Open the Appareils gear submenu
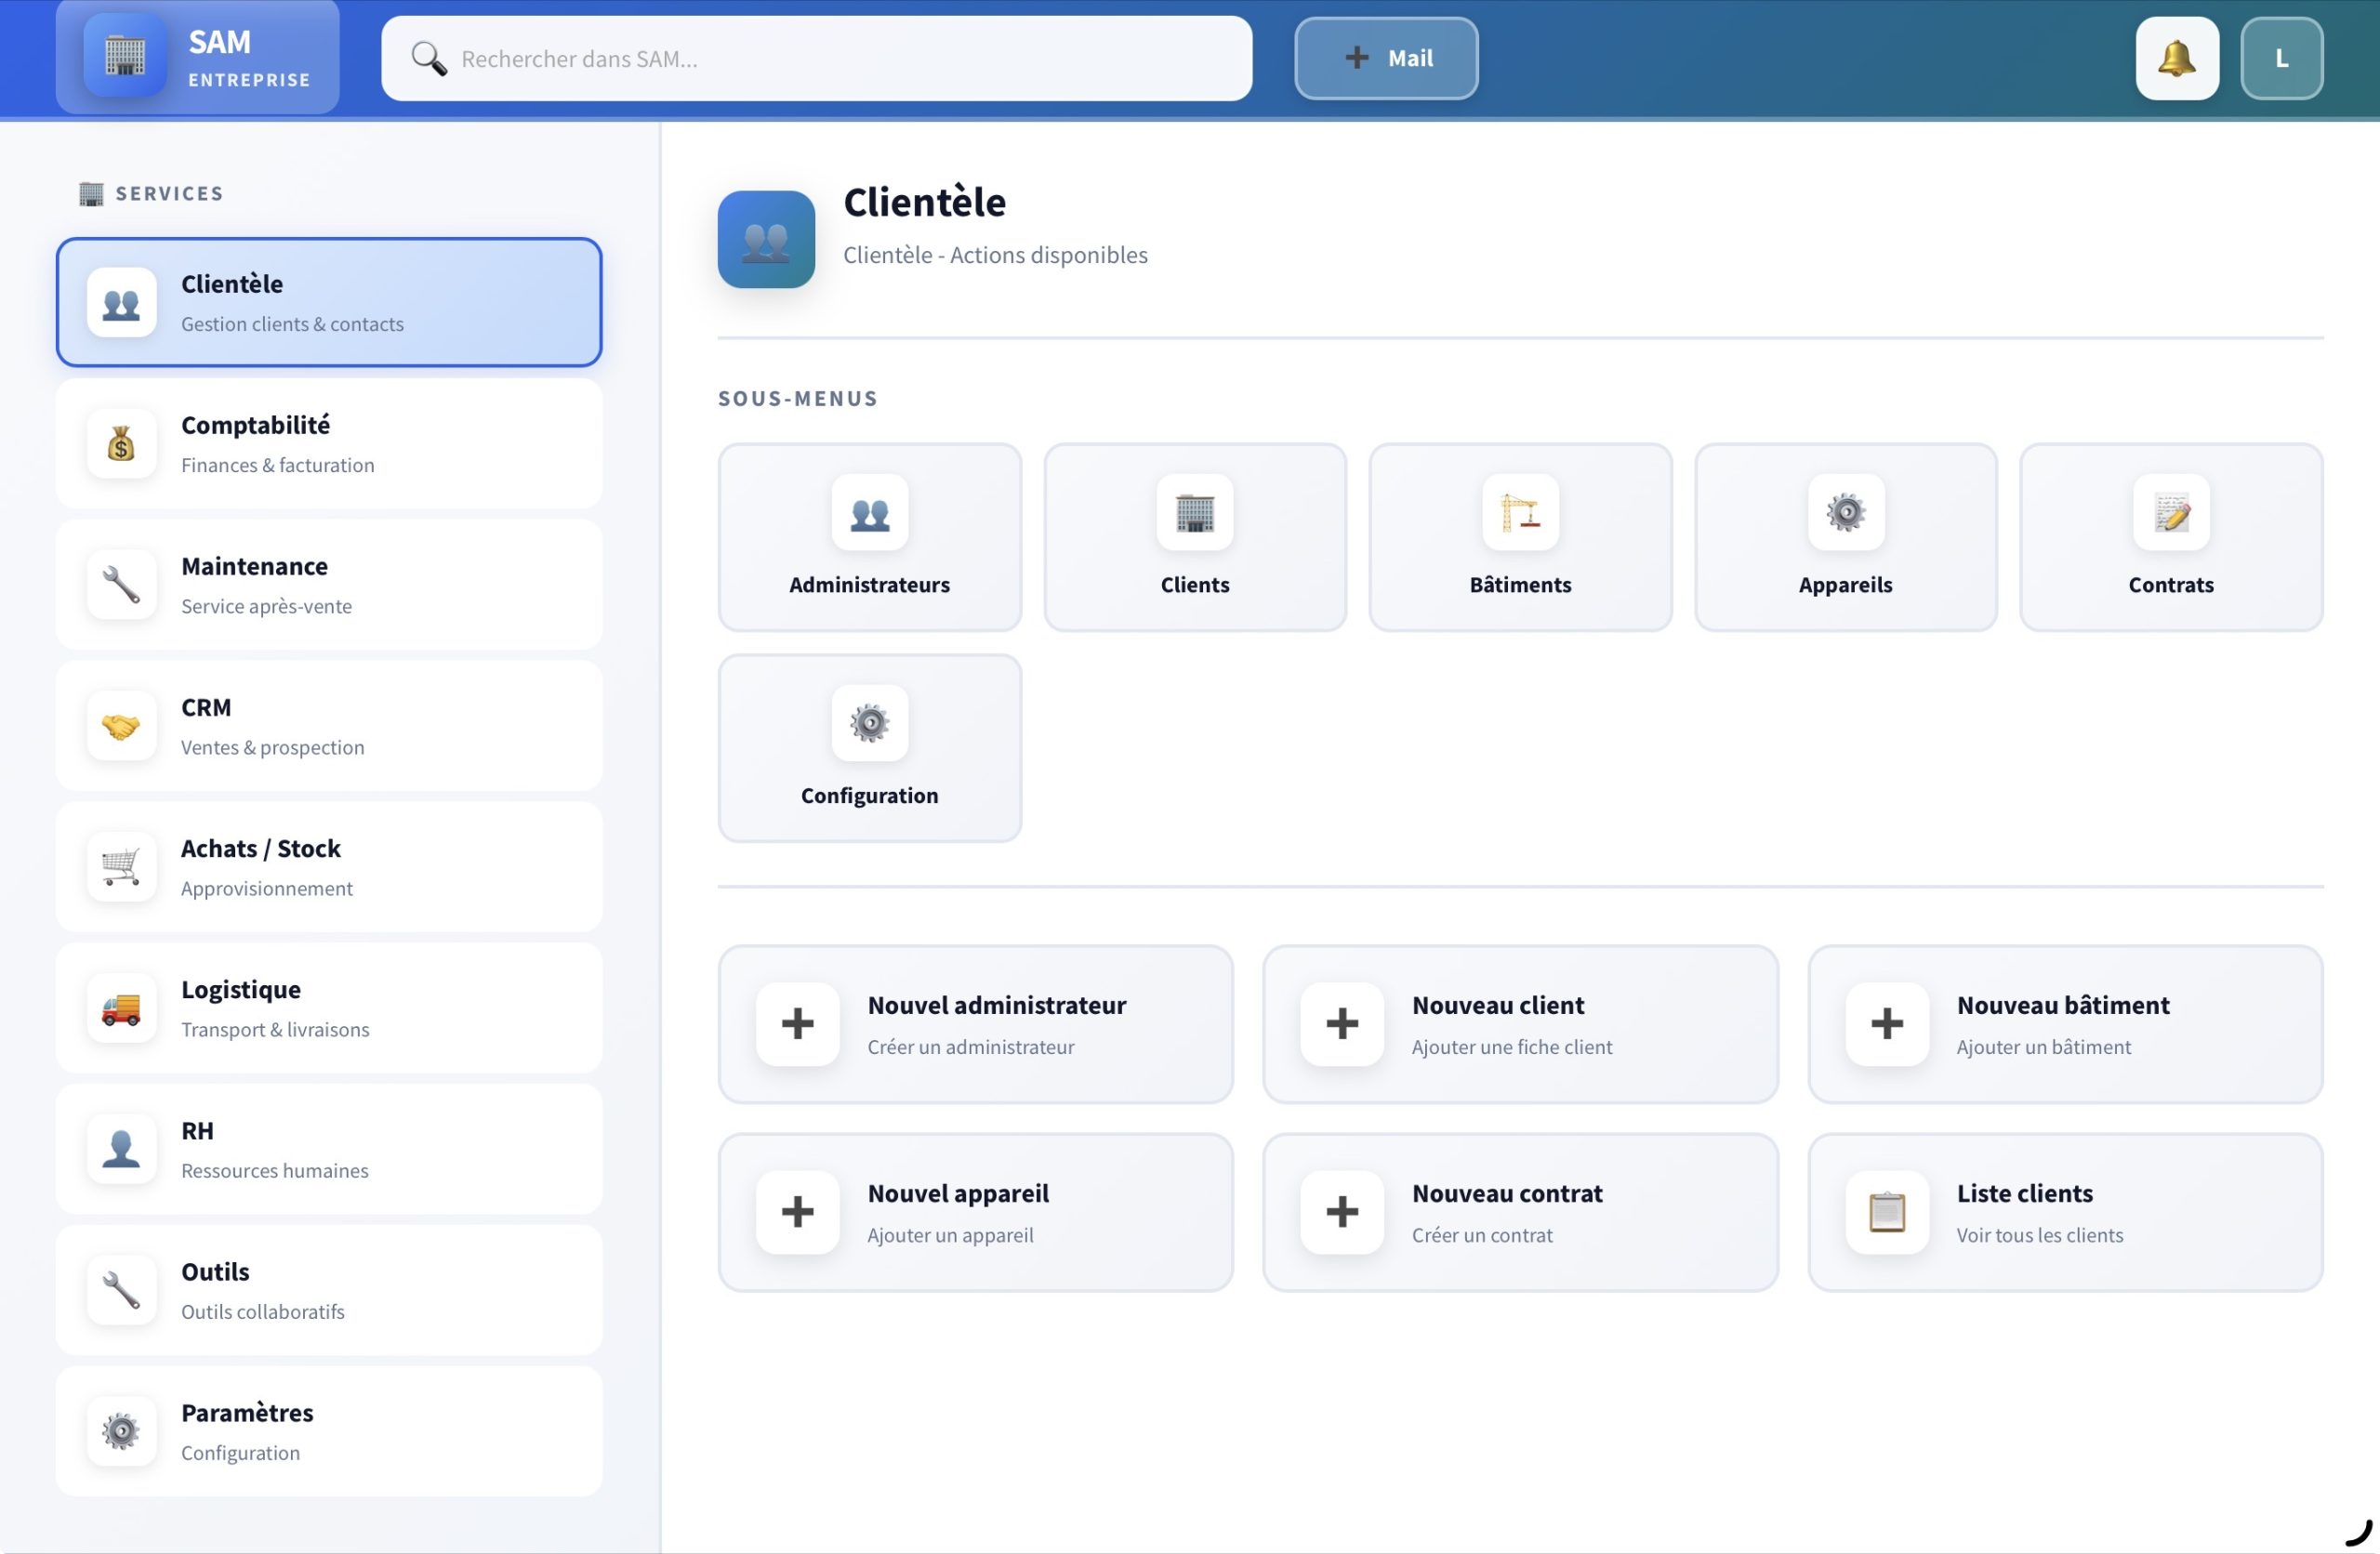This screenshot has width=2380, height=1554. [x=1845, y=537]
